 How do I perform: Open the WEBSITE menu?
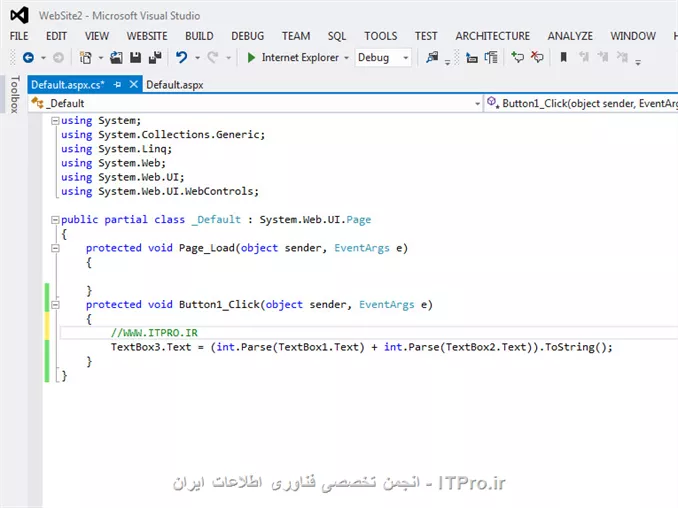pos(147,36)
